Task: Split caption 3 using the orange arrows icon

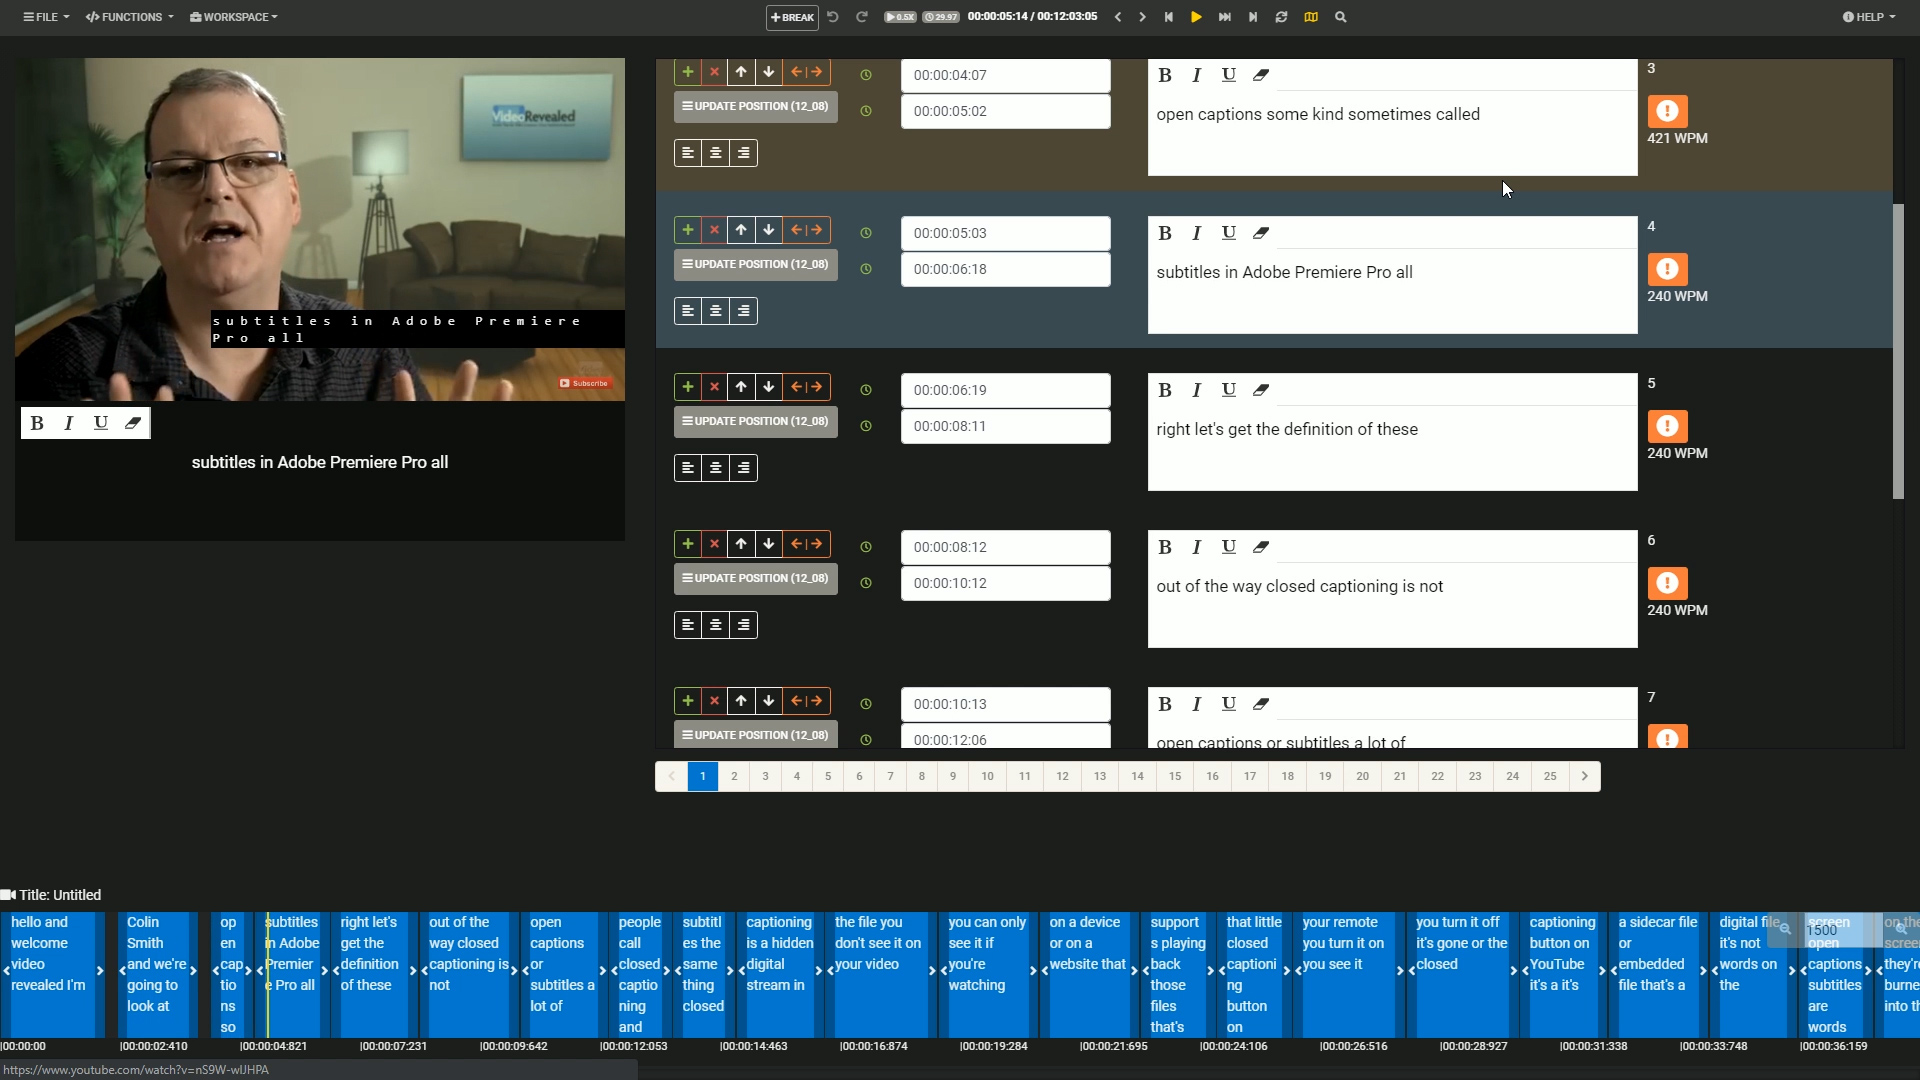Action: point(806,72)
